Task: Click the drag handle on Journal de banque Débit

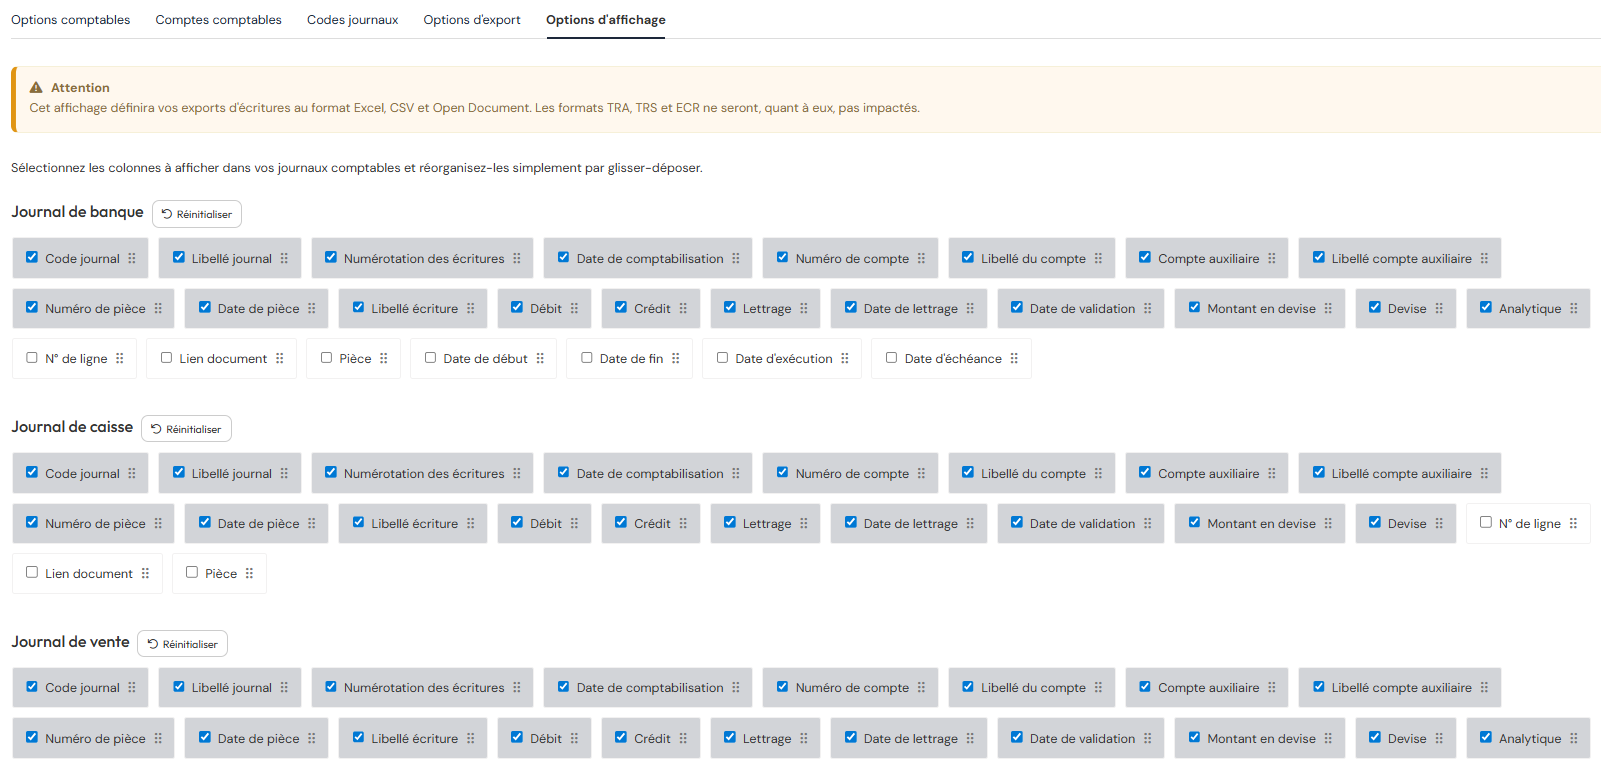Action: click(574, 309)
